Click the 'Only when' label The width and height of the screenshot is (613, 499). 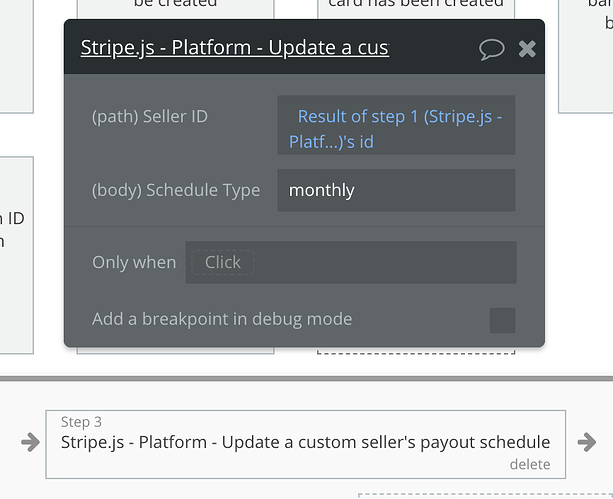click(134, 262)
